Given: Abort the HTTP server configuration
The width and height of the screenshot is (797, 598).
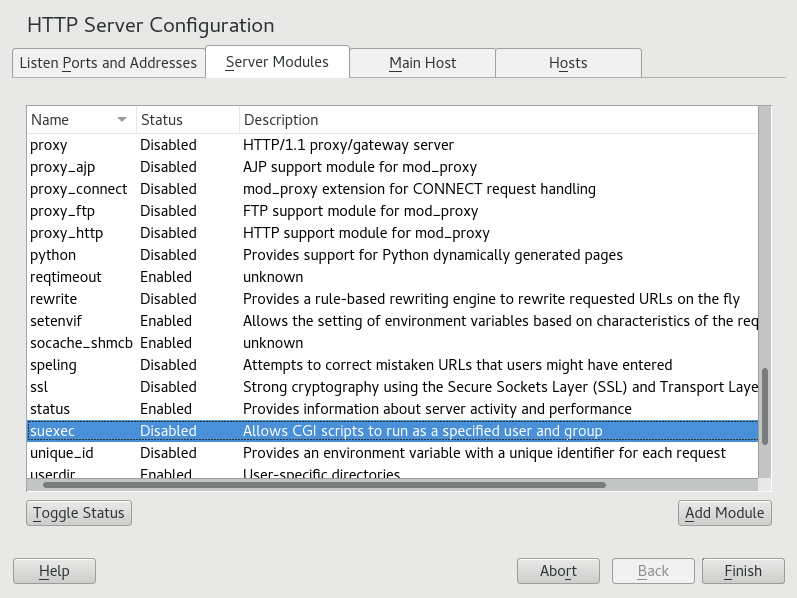Looking at the screenshot, I should coord(558,571).
